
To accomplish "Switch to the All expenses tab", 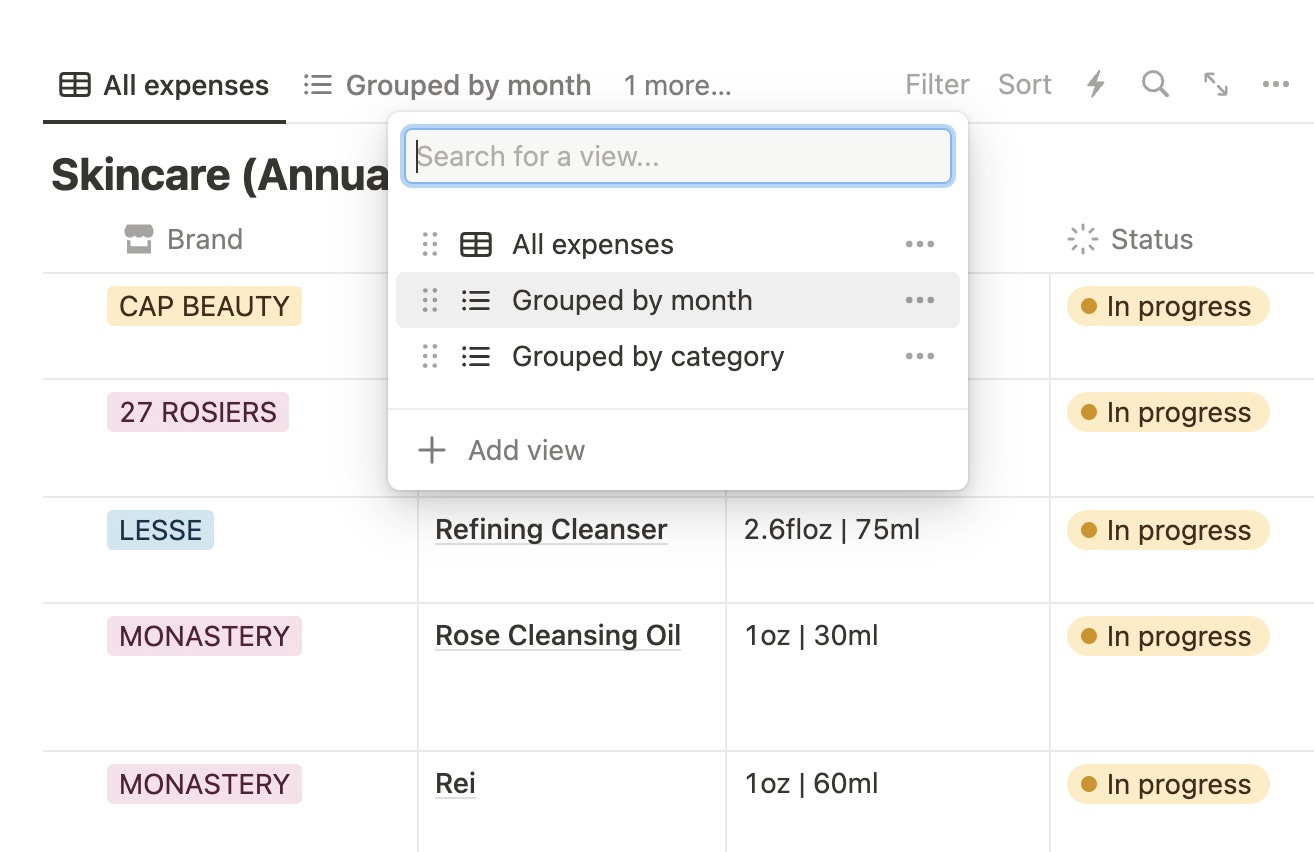I will (165, 86).
